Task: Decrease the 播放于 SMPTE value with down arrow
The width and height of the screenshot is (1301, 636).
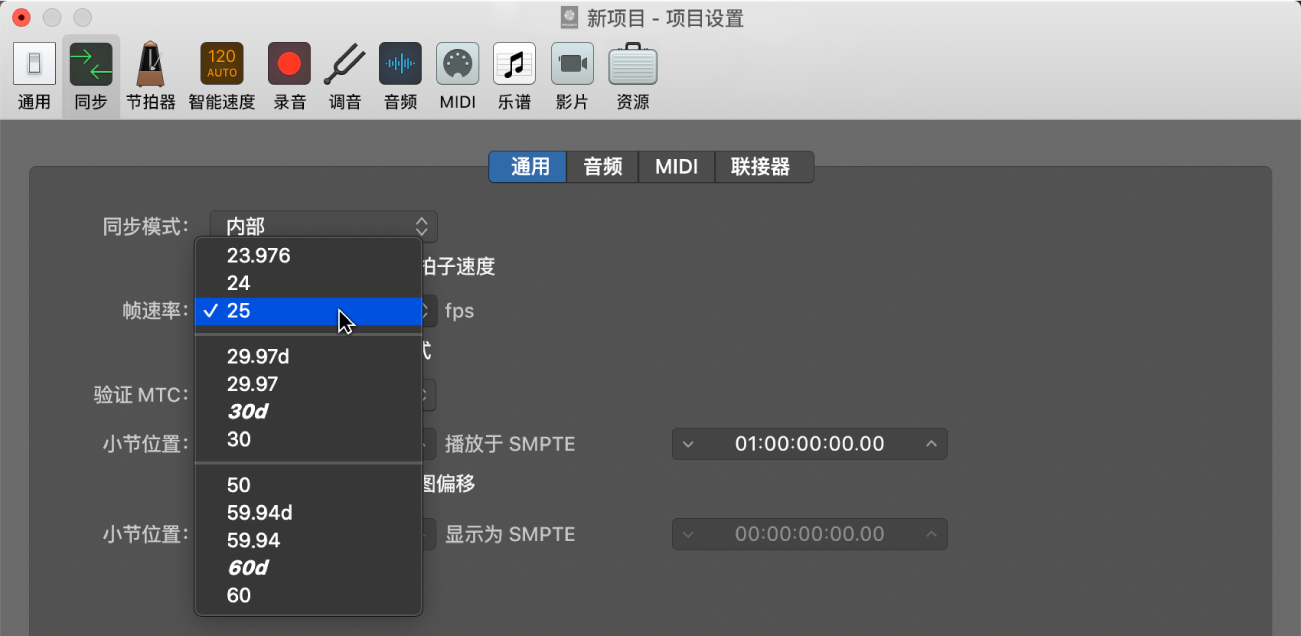Action: pyautogui.click(x=688, y=444)
